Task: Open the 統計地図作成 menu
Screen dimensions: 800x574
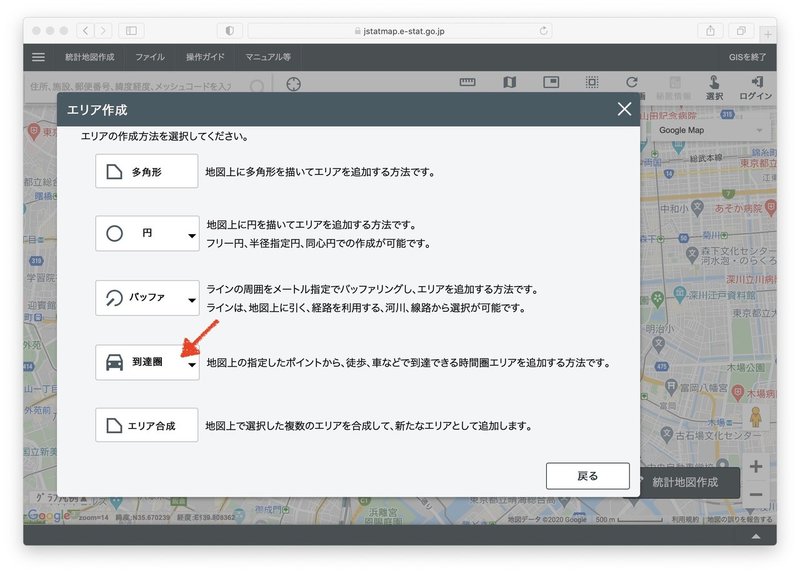Action: pyautogui.click(x=89, y=57)
